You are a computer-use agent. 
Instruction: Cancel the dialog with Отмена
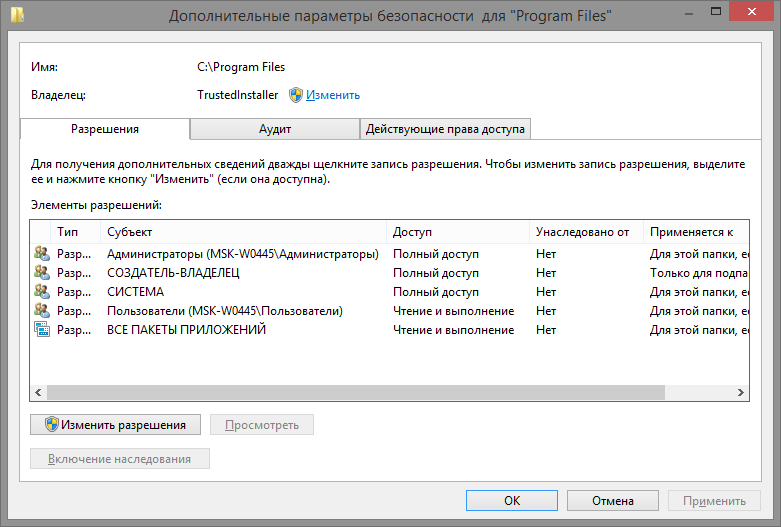(x=613, y=501)
